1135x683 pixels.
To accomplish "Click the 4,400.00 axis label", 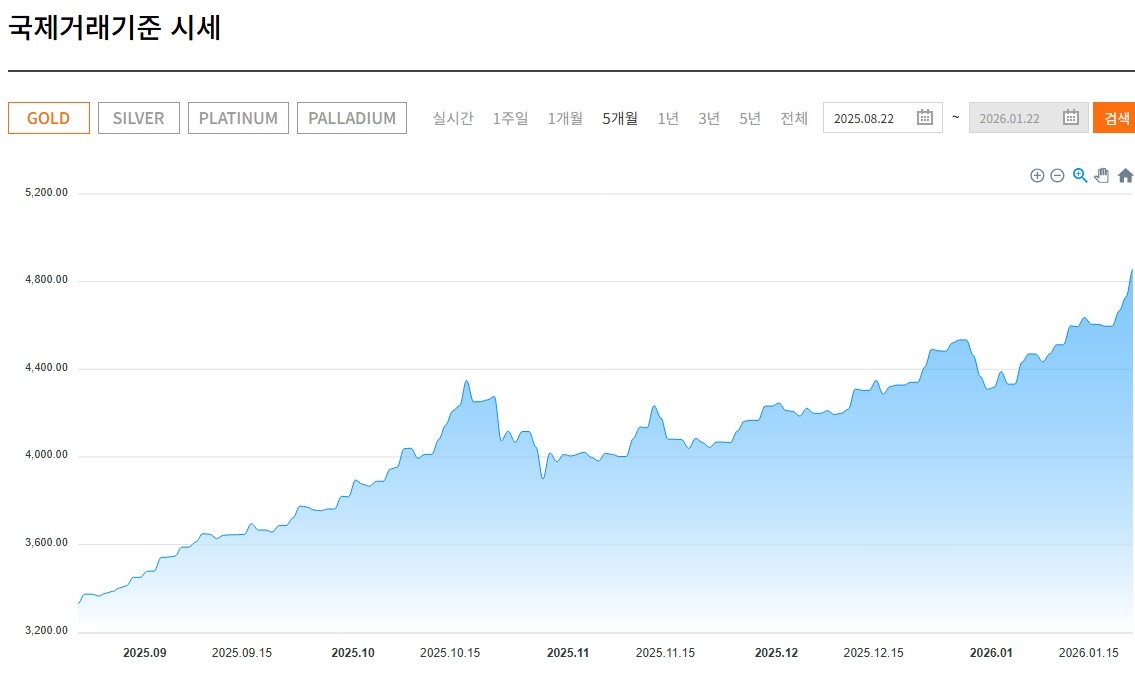I will 46,368.
